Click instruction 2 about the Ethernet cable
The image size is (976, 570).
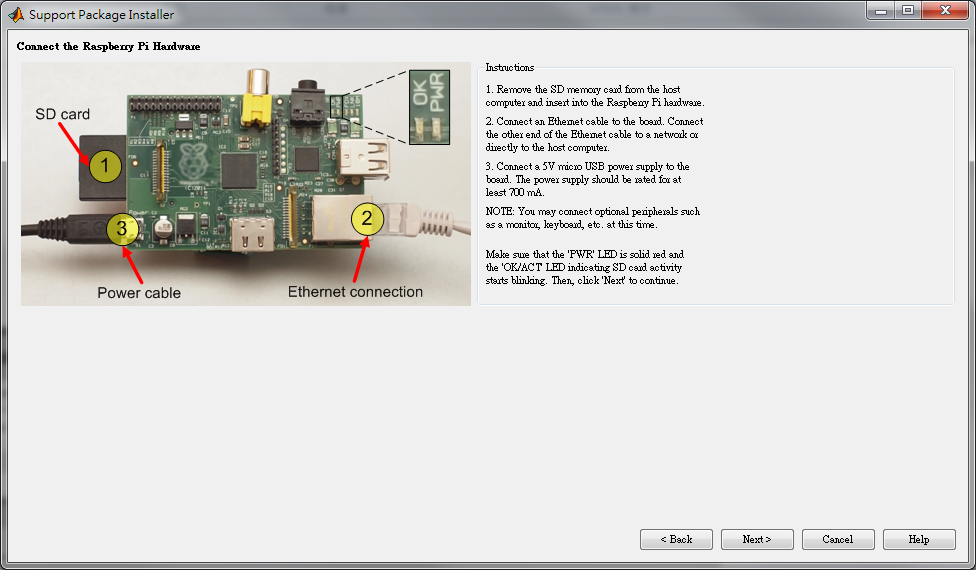[594, 134]
